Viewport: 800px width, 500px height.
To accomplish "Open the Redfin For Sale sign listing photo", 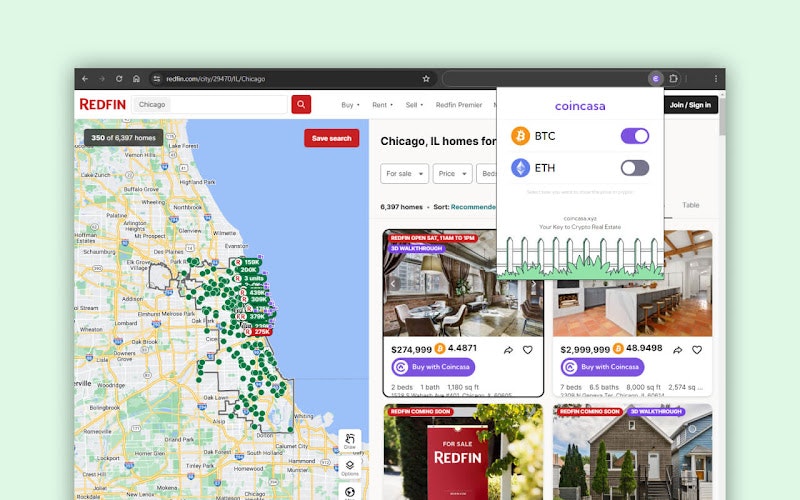I will point(463,452).
